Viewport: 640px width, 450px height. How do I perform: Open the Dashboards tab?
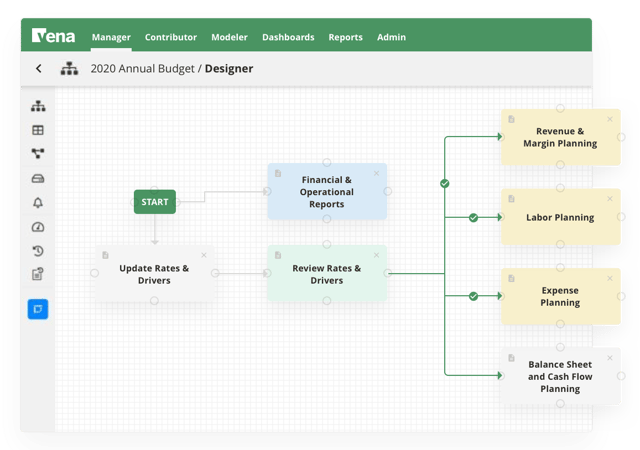coord(288,37)
